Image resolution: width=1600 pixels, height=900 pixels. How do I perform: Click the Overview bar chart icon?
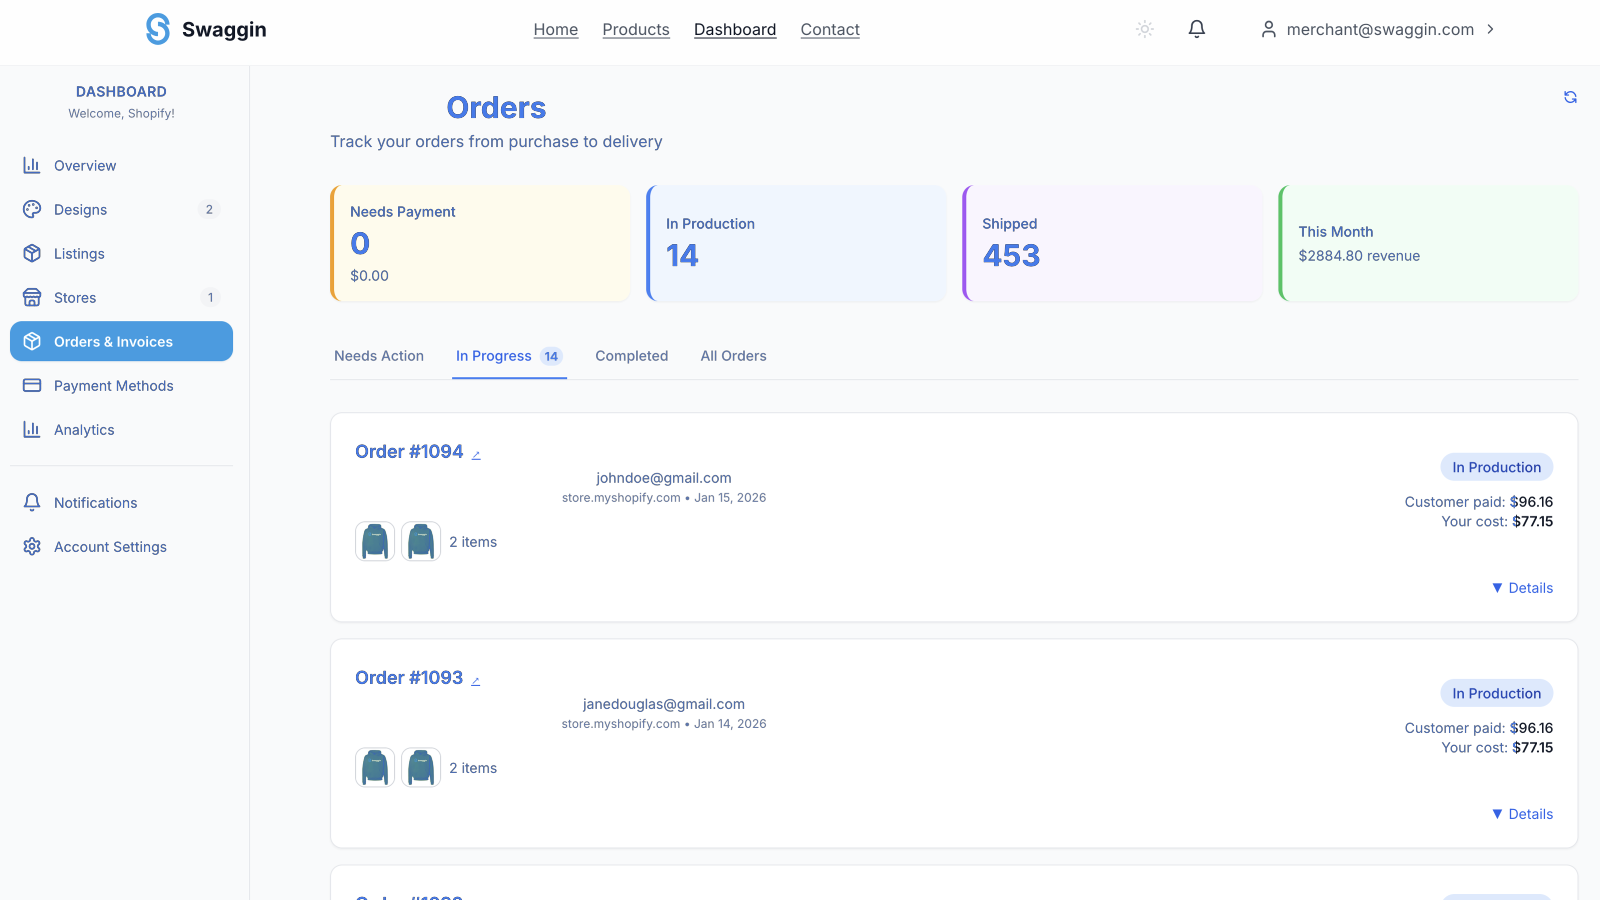coord(32,165)
